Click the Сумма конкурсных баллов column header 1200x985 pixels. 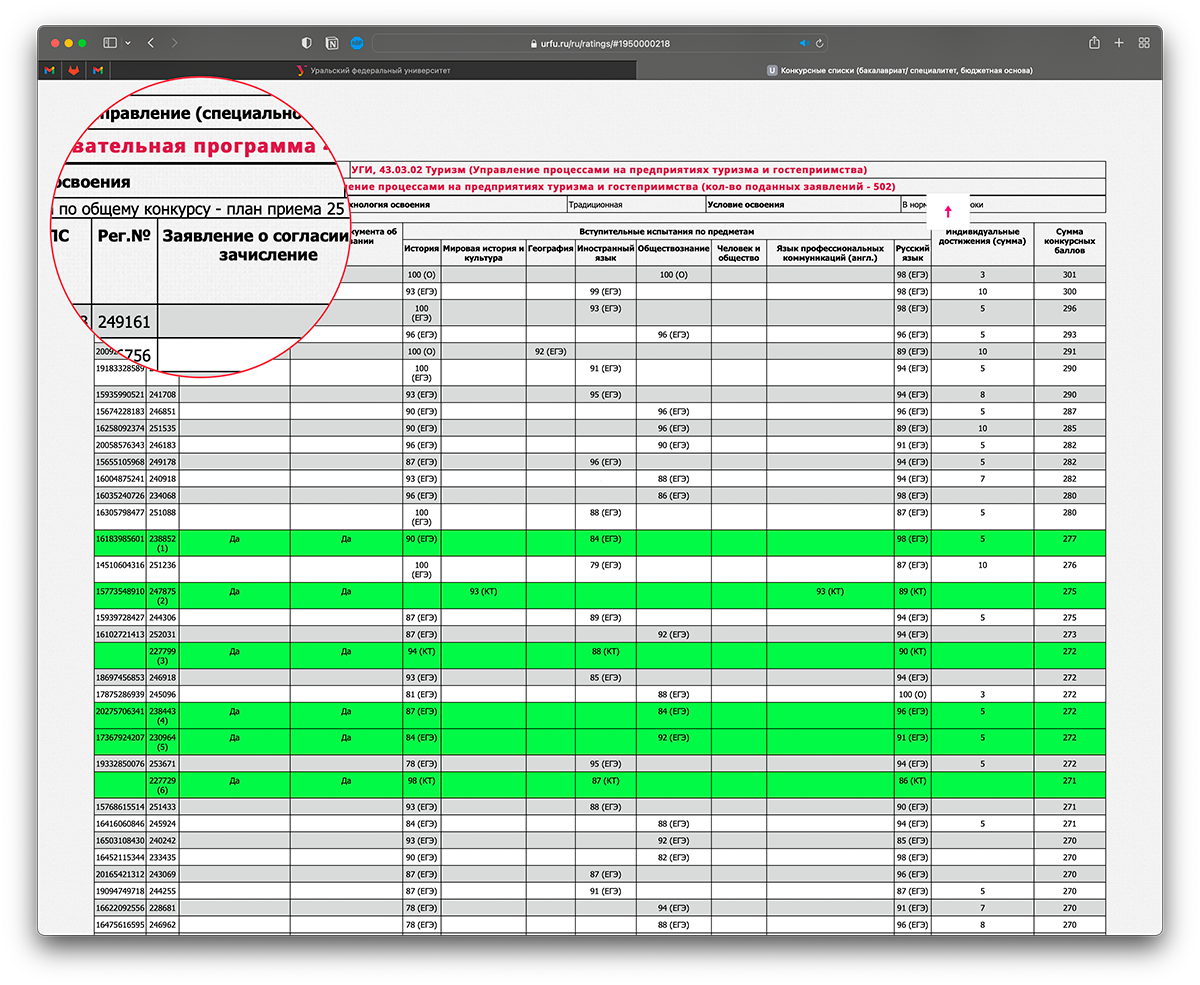click(x=1069, y=242)
